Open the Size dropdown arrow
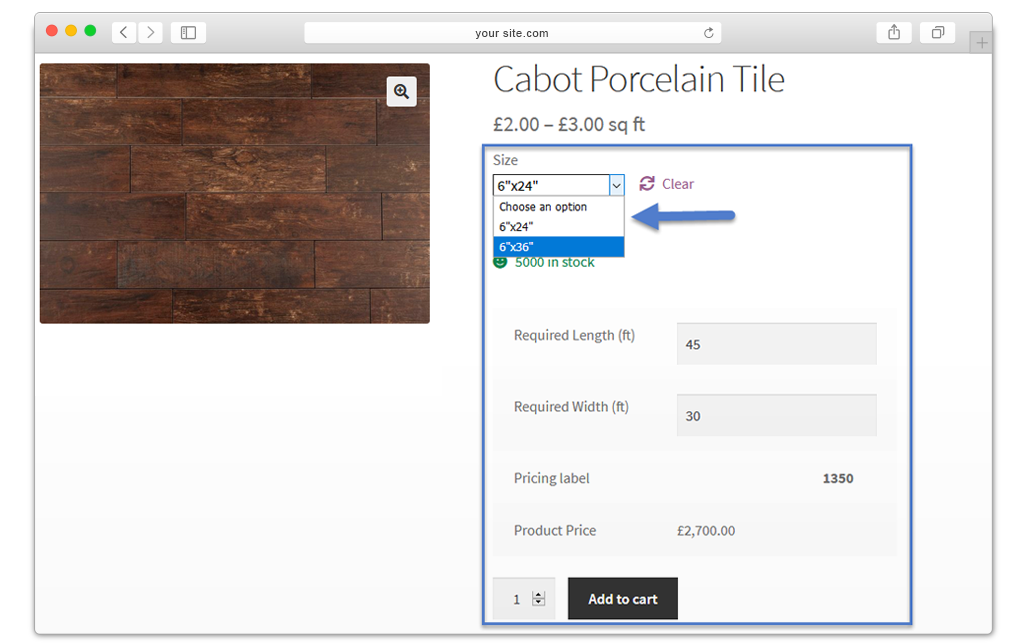This screenshot has height=643, width=1024. pyautogui.click(x=616, y=185)
